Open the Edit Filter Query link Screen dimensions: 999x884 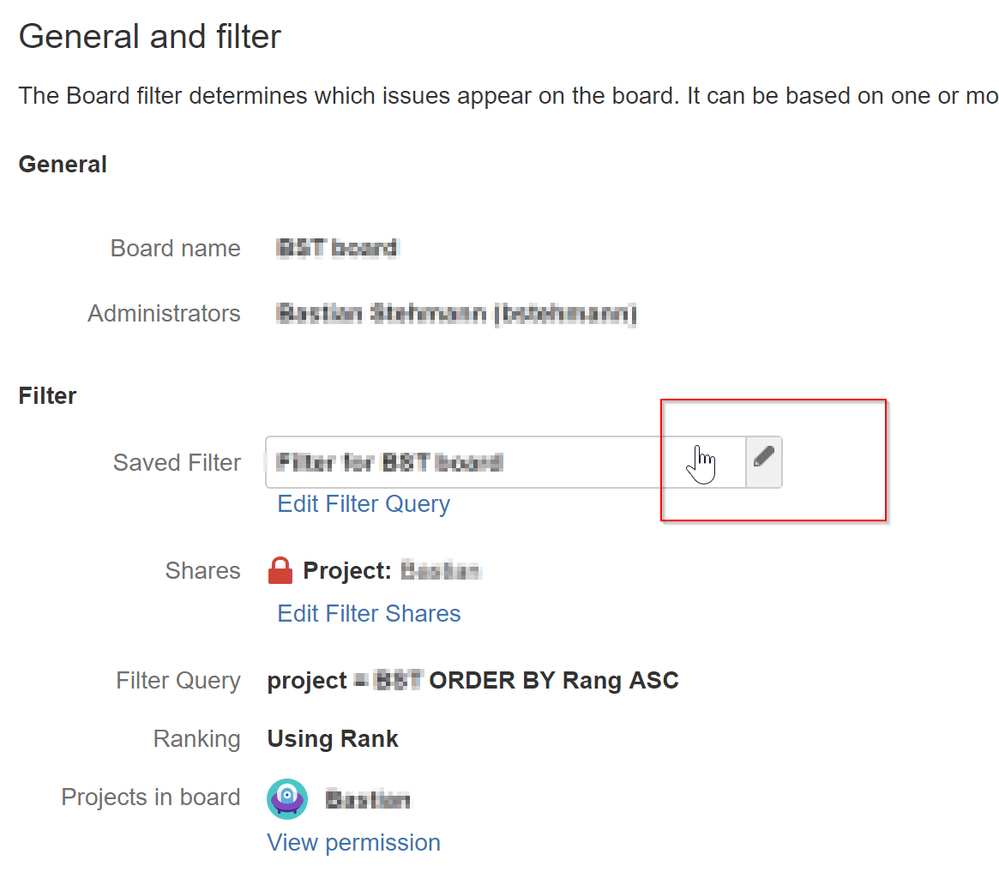click(362, 504)
